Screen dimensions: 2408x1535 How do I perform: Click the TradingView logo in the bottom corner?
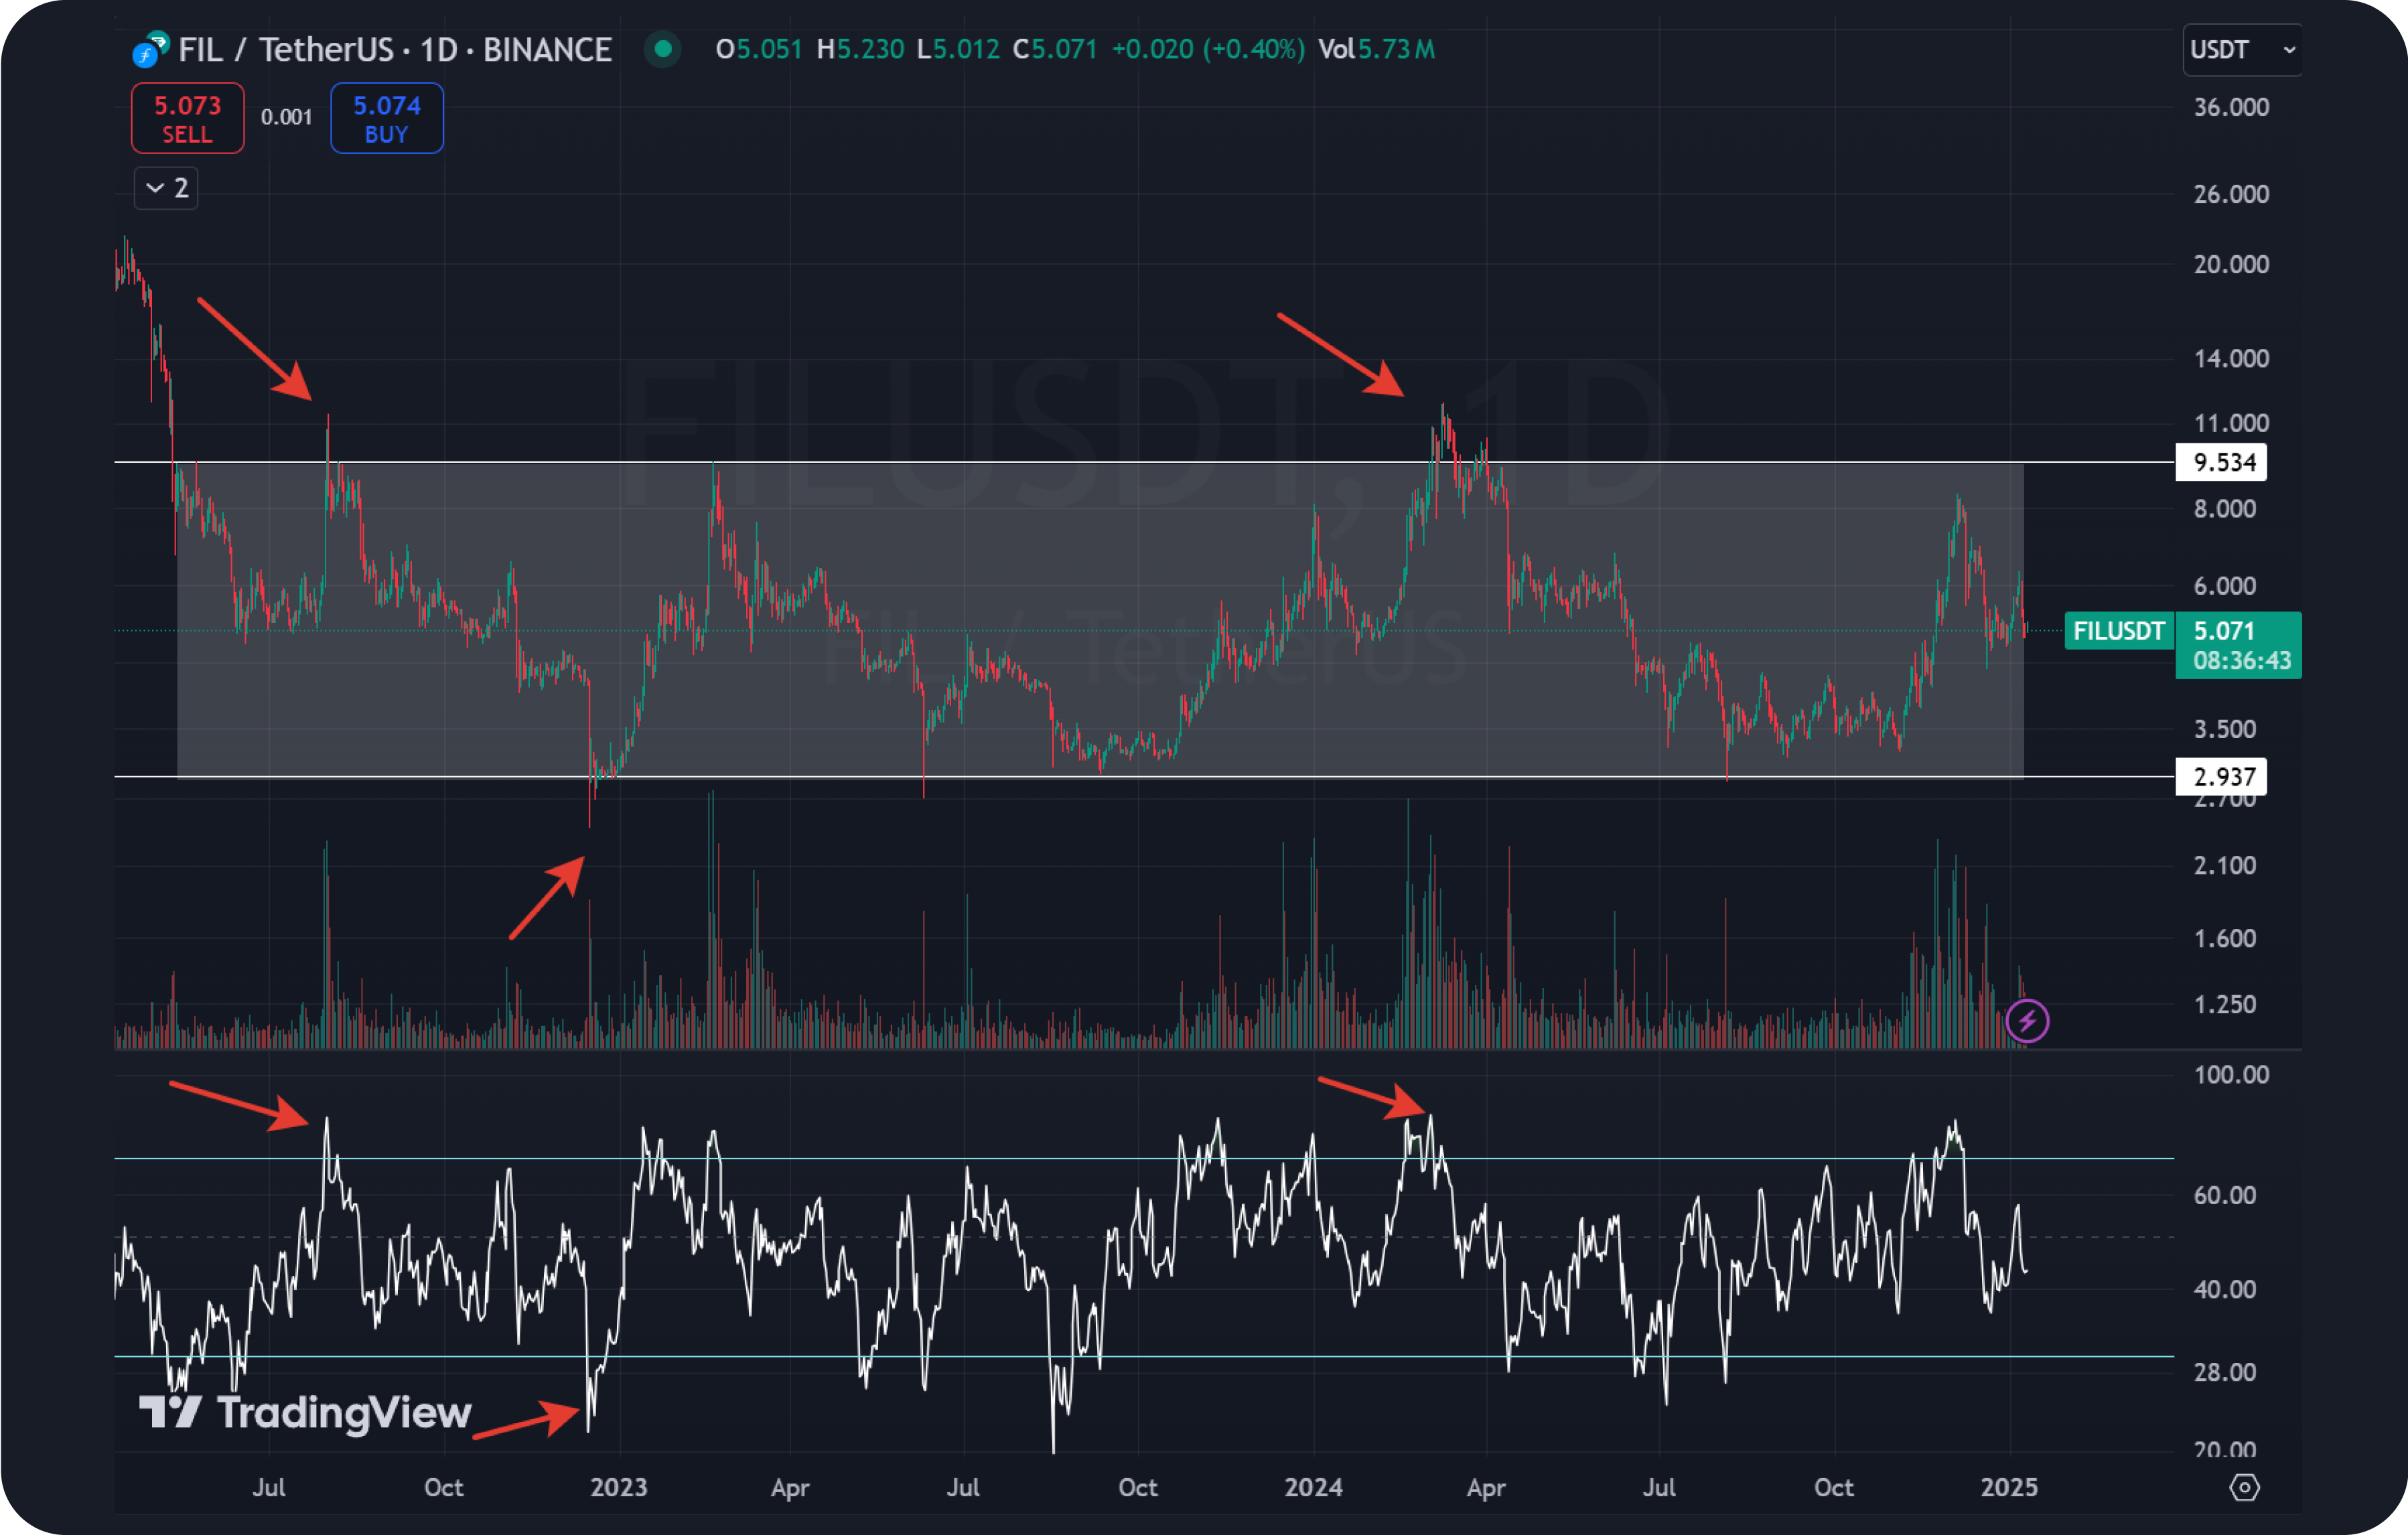tap(305, 1413)
